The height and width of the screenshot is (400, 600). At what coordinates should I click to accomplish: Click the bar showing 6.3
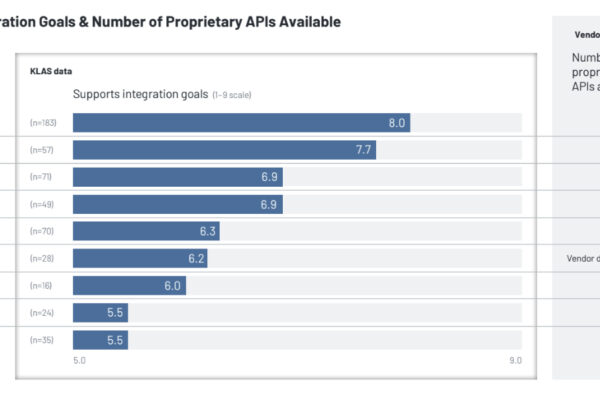pyautogui.click(x=146, y=231)
